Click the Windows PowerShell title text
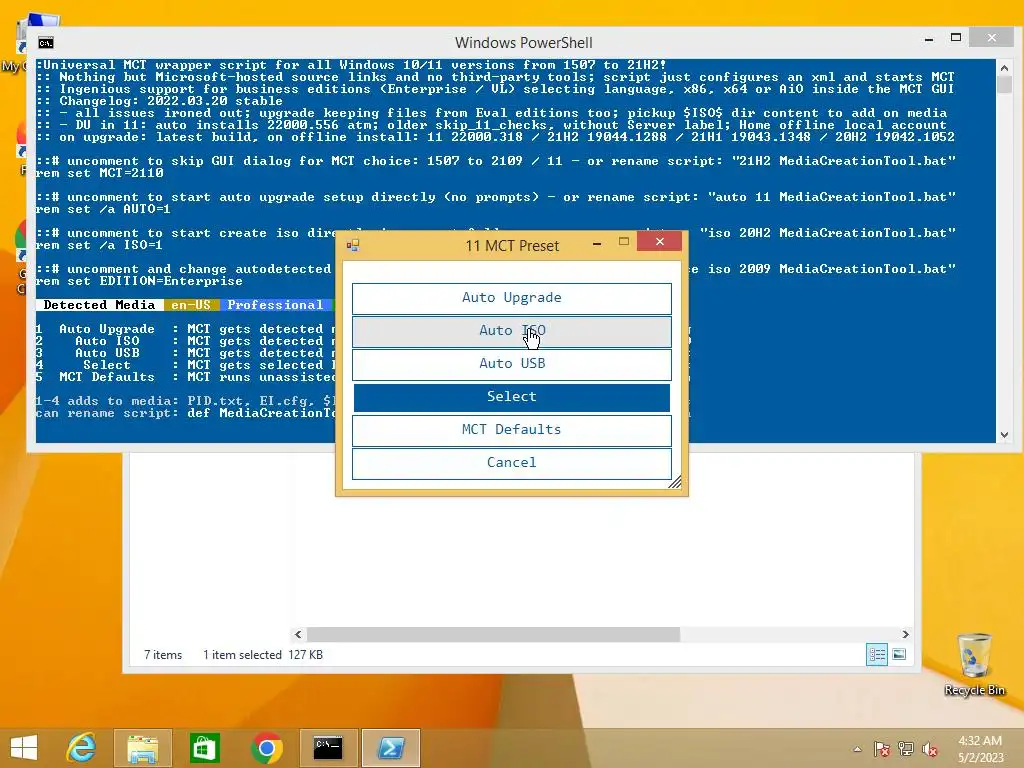1024x768 pixels. (524, 43)
